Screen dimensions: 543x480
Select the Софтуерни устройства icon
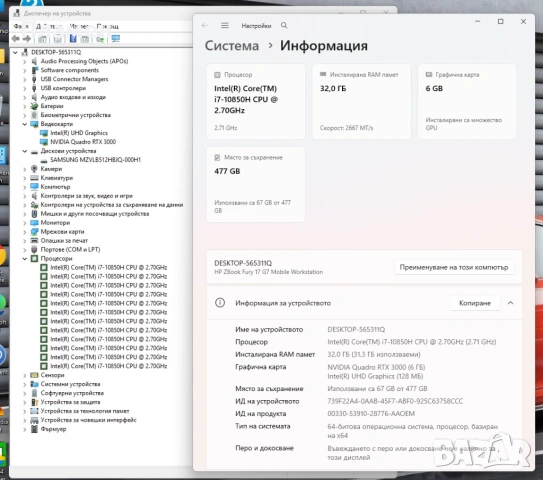click(34, 393)
